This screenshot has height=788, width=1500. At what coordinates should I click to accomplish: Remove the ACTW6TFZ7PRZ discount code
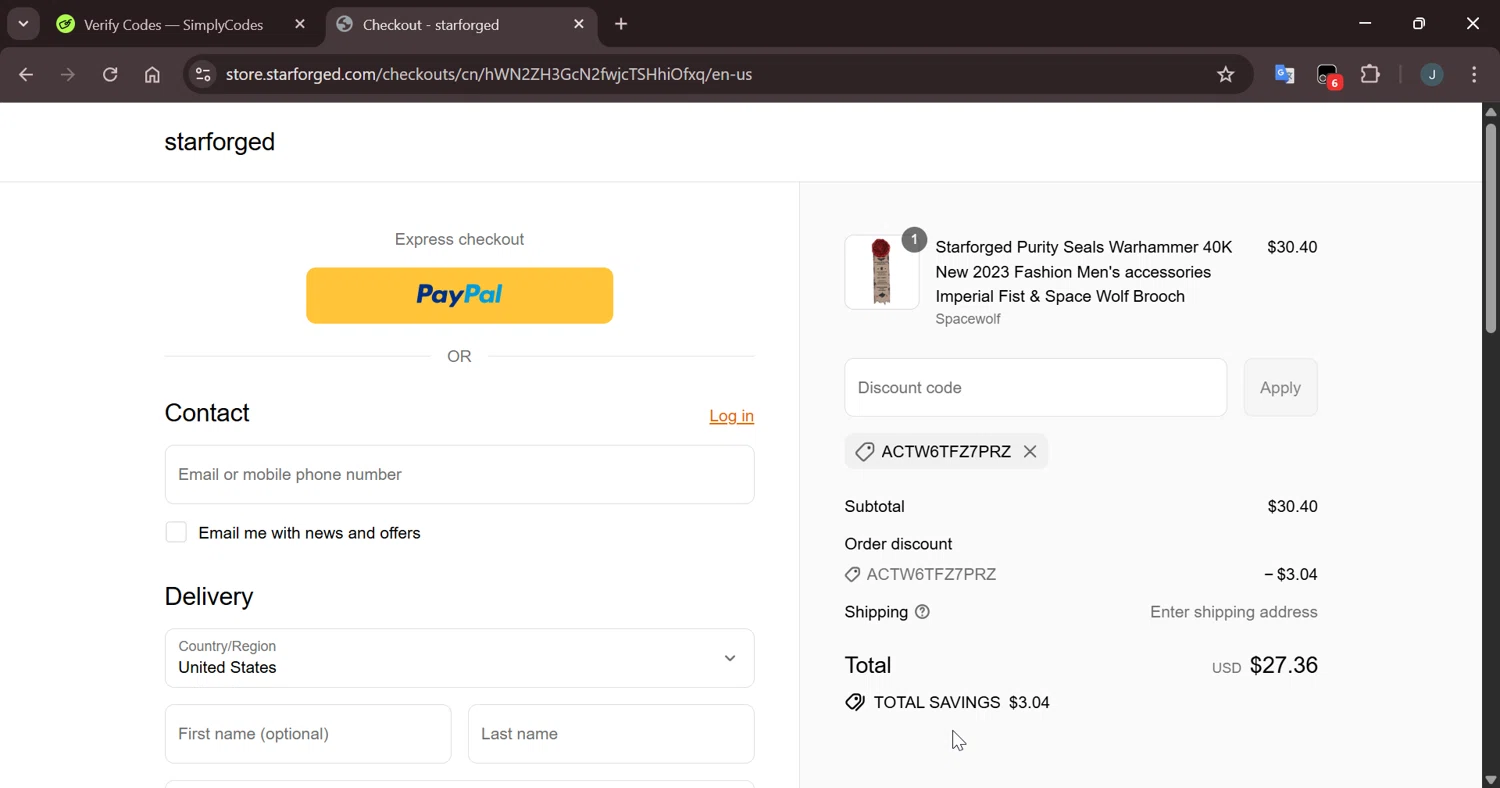pyautogui.click(x=1030, y=452)
